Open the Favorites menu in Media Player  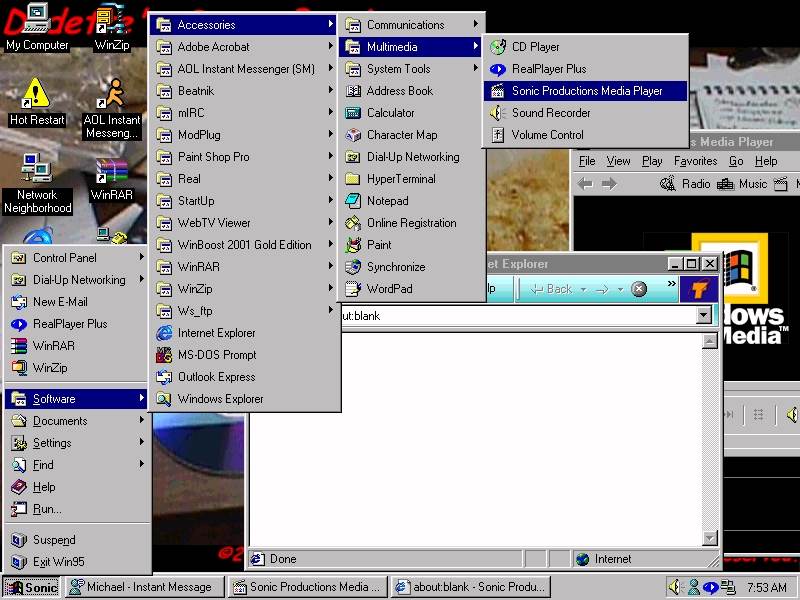(695, 161)
